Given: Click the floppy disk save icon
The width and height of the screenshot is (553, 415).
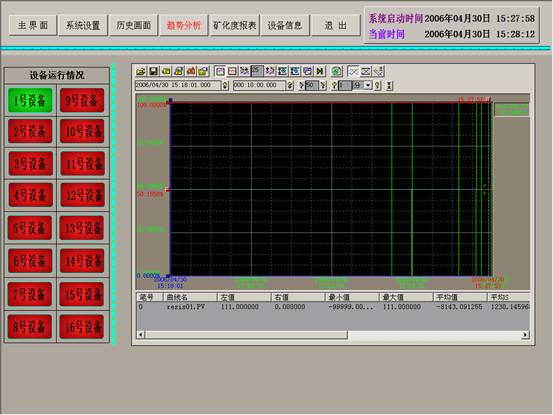Looking at the screenshot, I should point(153,71).
